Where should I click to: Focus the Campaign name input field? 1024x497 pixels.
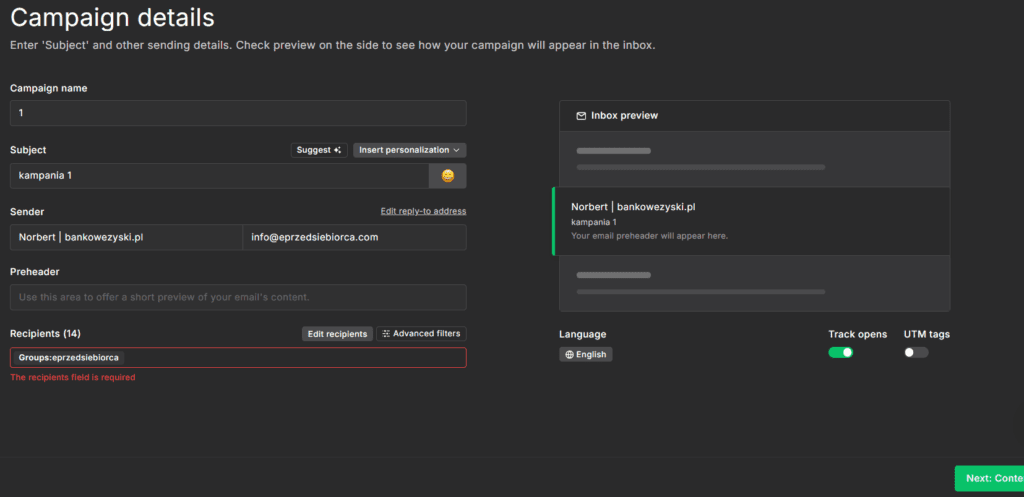click(238, 113)
